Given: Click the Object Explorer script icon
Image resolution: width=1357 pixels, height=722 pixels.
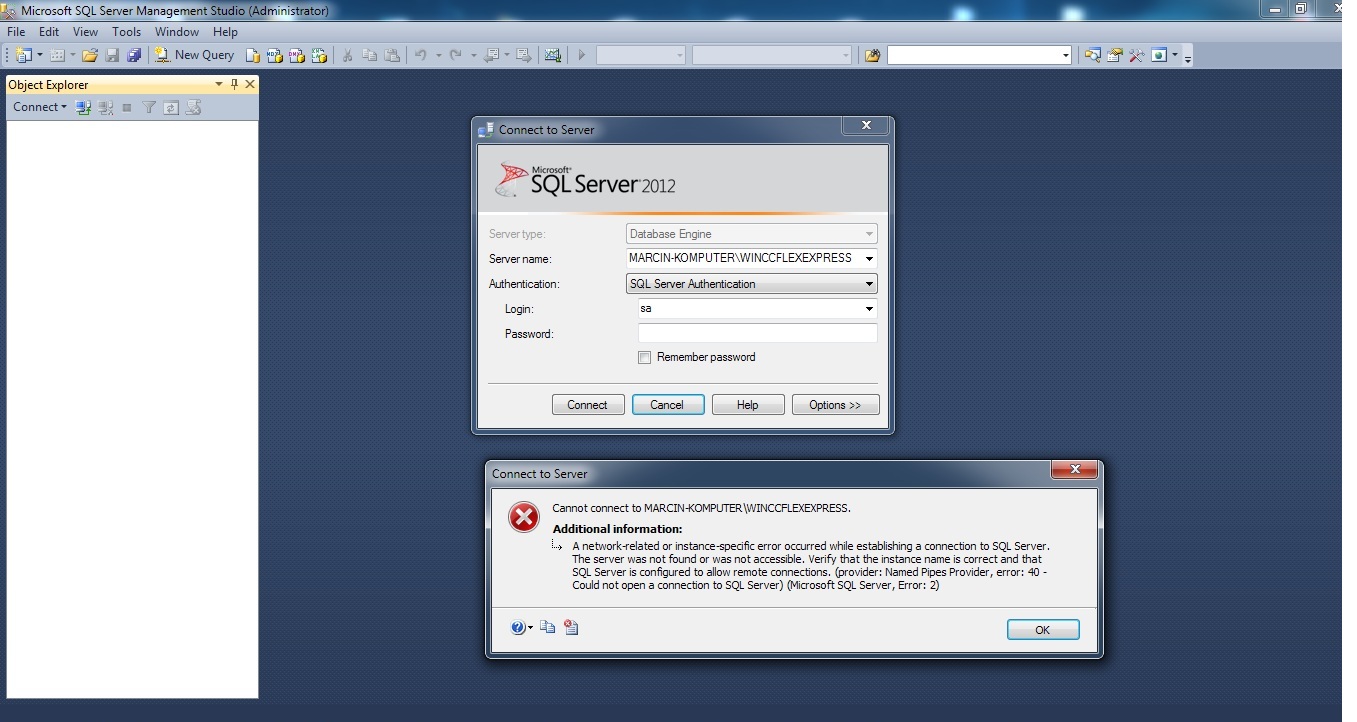Looking at the screenshot, I should [194, 107].
